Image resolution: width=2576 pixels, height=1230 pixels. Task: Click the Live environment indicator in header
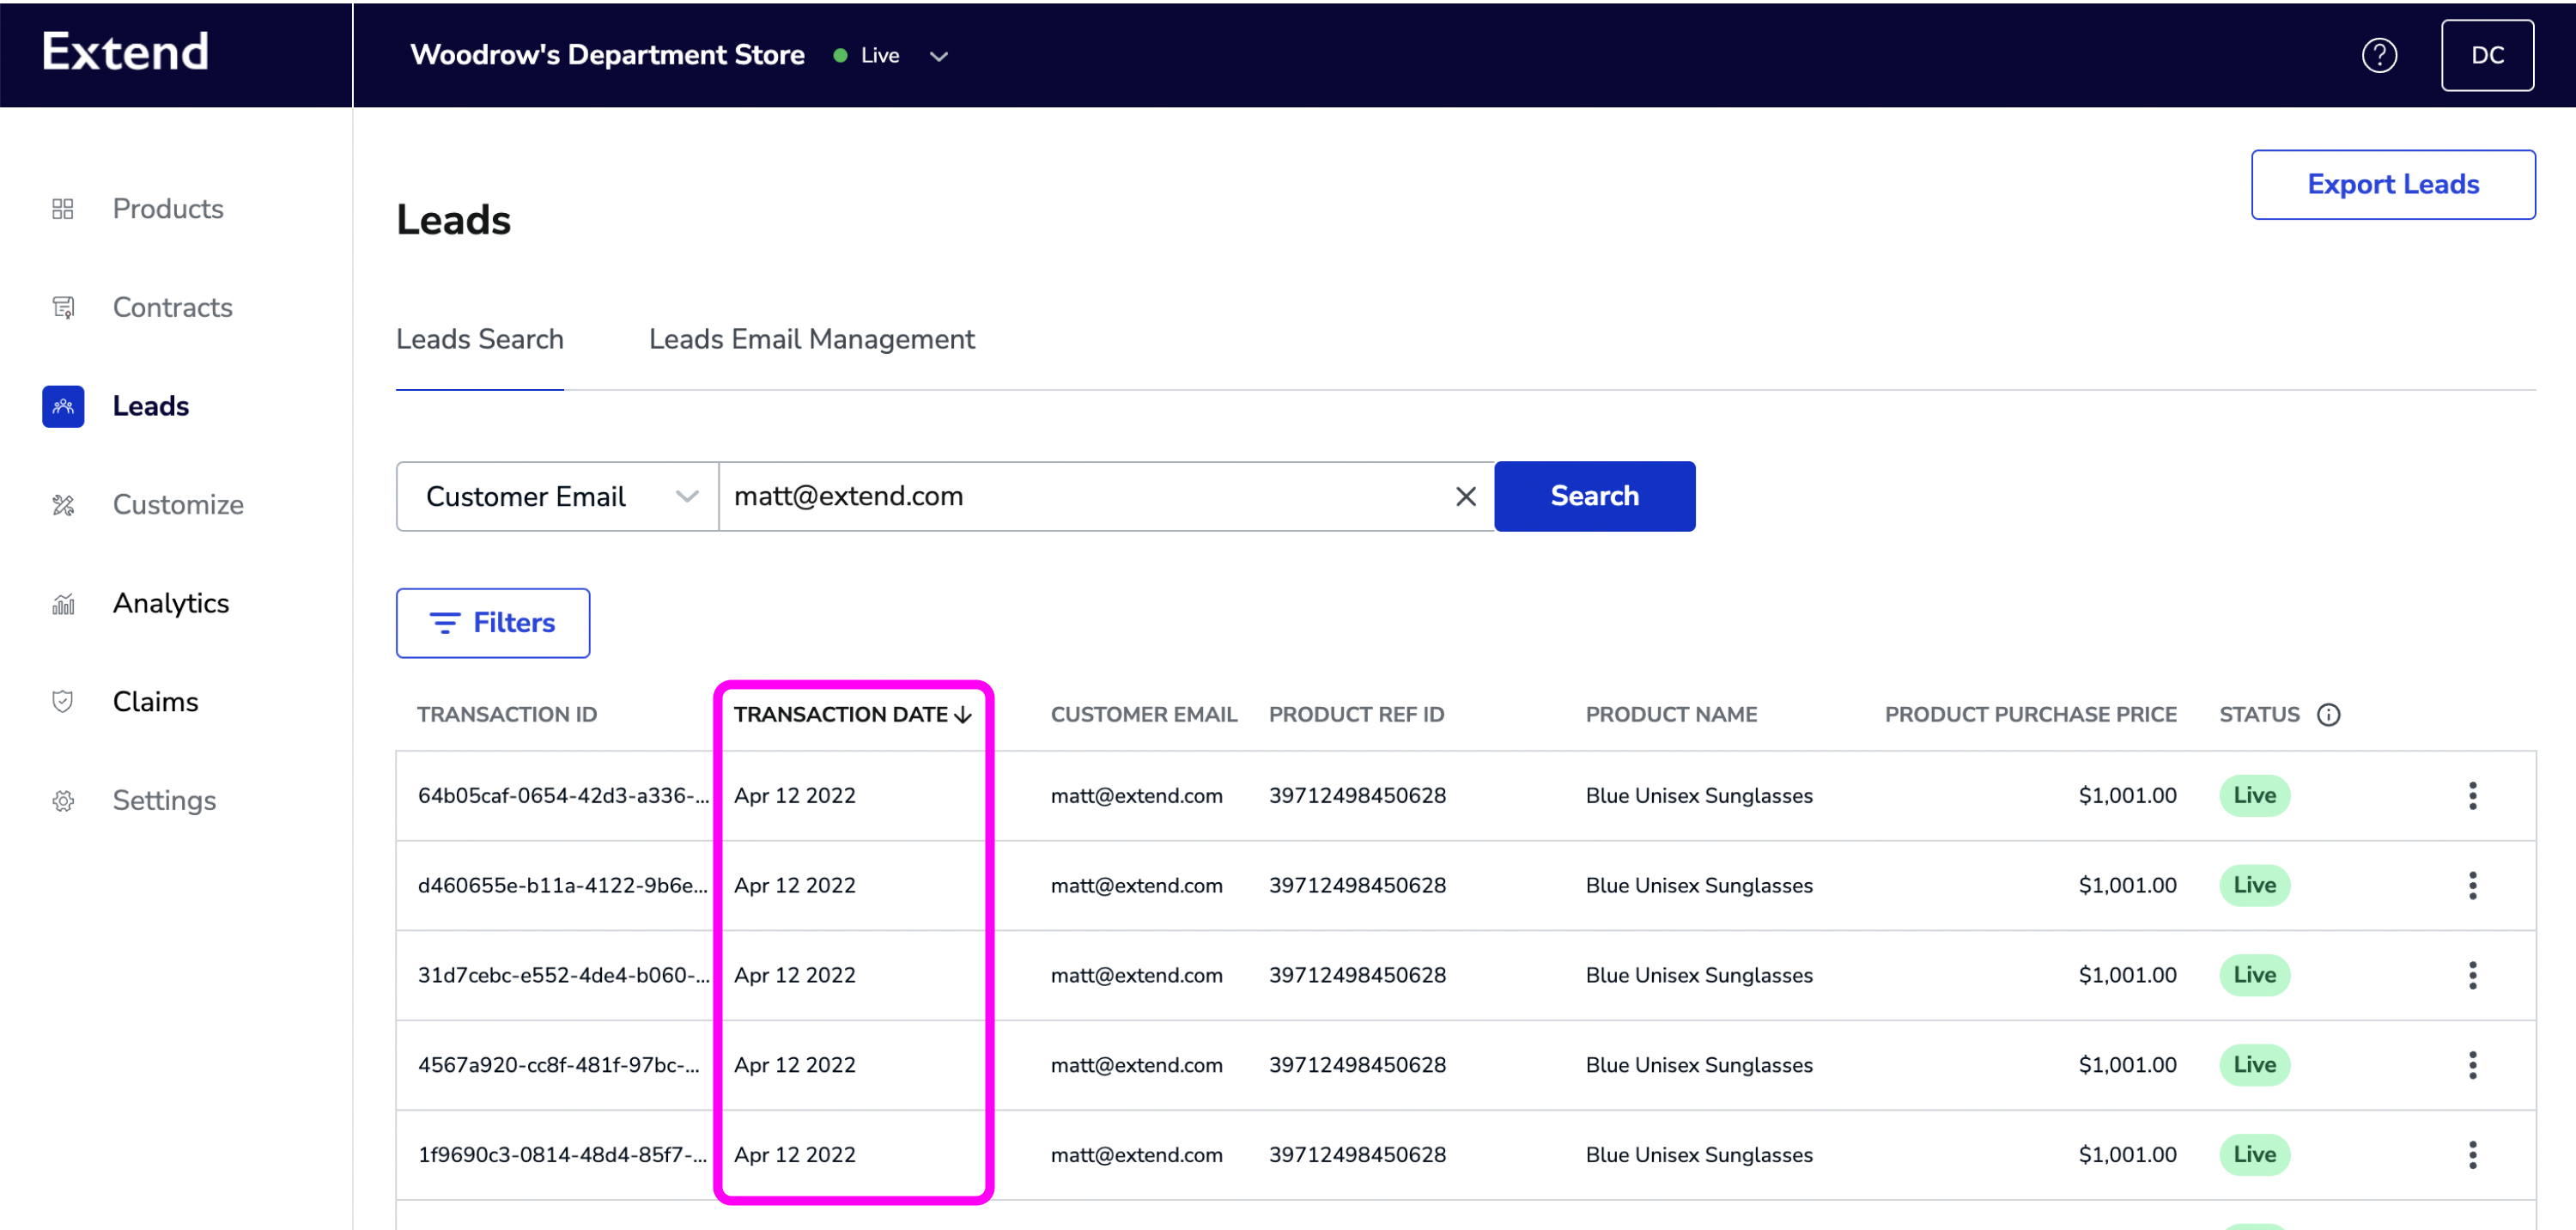point(867,56)
